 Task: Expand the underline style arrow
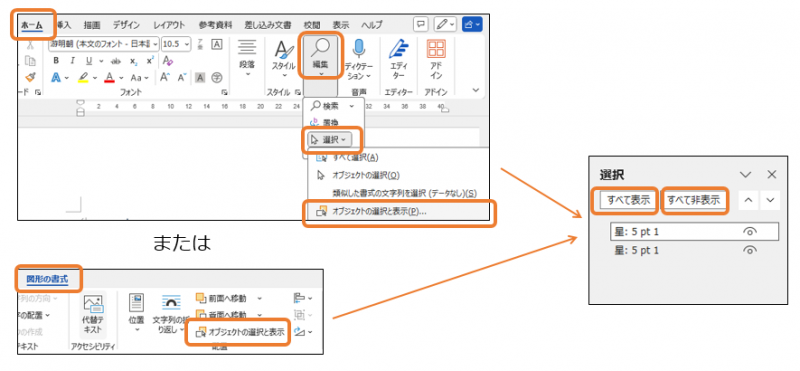click(x=101, y=61)
